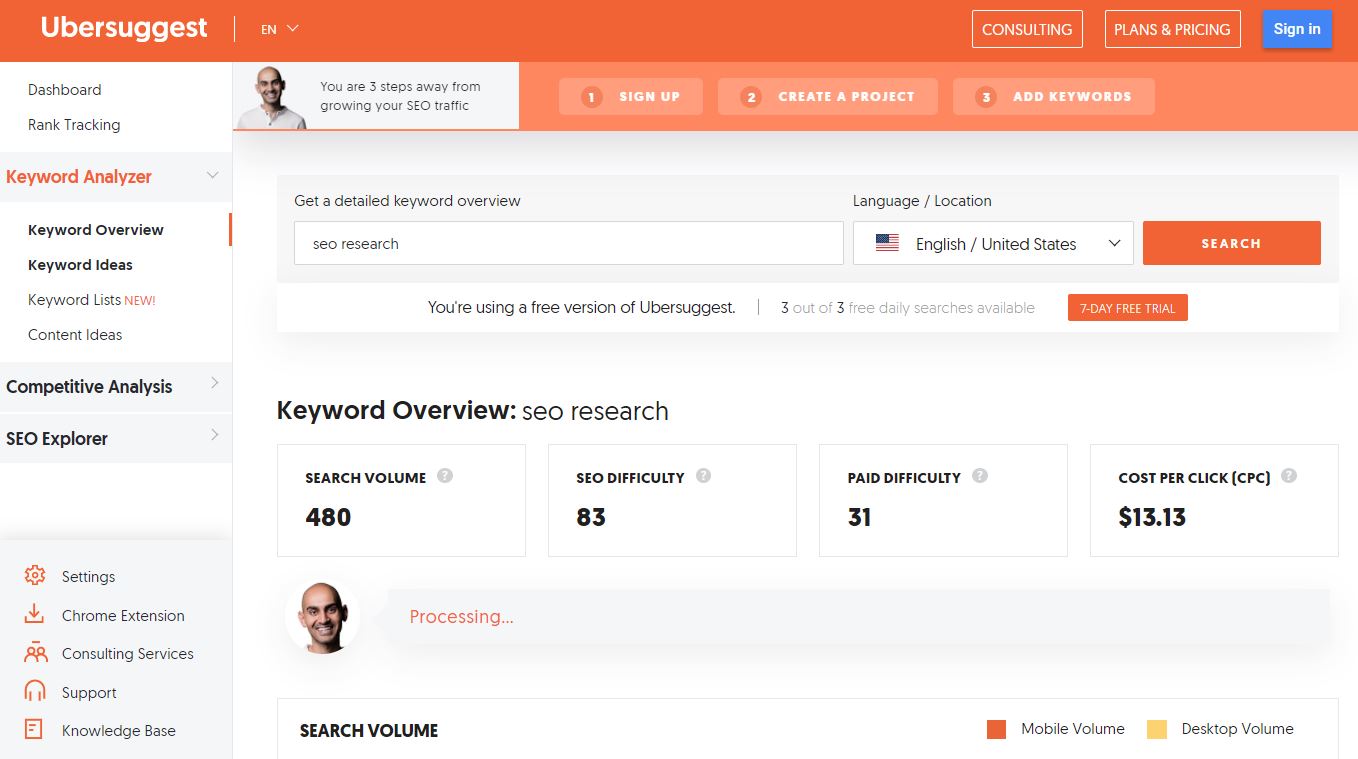Click step 1 SIGN UP
The image size is (1358, 759).
point(631,97)
